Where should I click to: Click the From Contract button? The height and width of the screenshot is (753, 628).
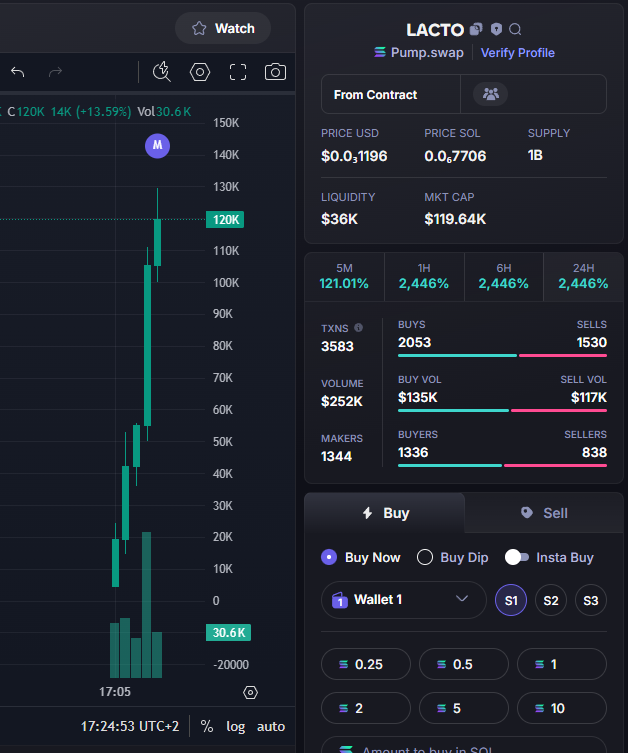(391, 95)
